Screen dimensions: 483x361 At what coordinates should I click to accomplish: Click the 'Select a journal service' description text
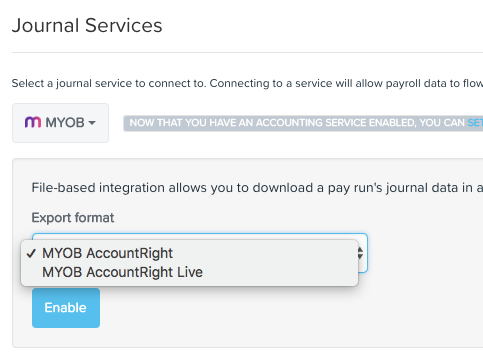[x=247, y=83]
